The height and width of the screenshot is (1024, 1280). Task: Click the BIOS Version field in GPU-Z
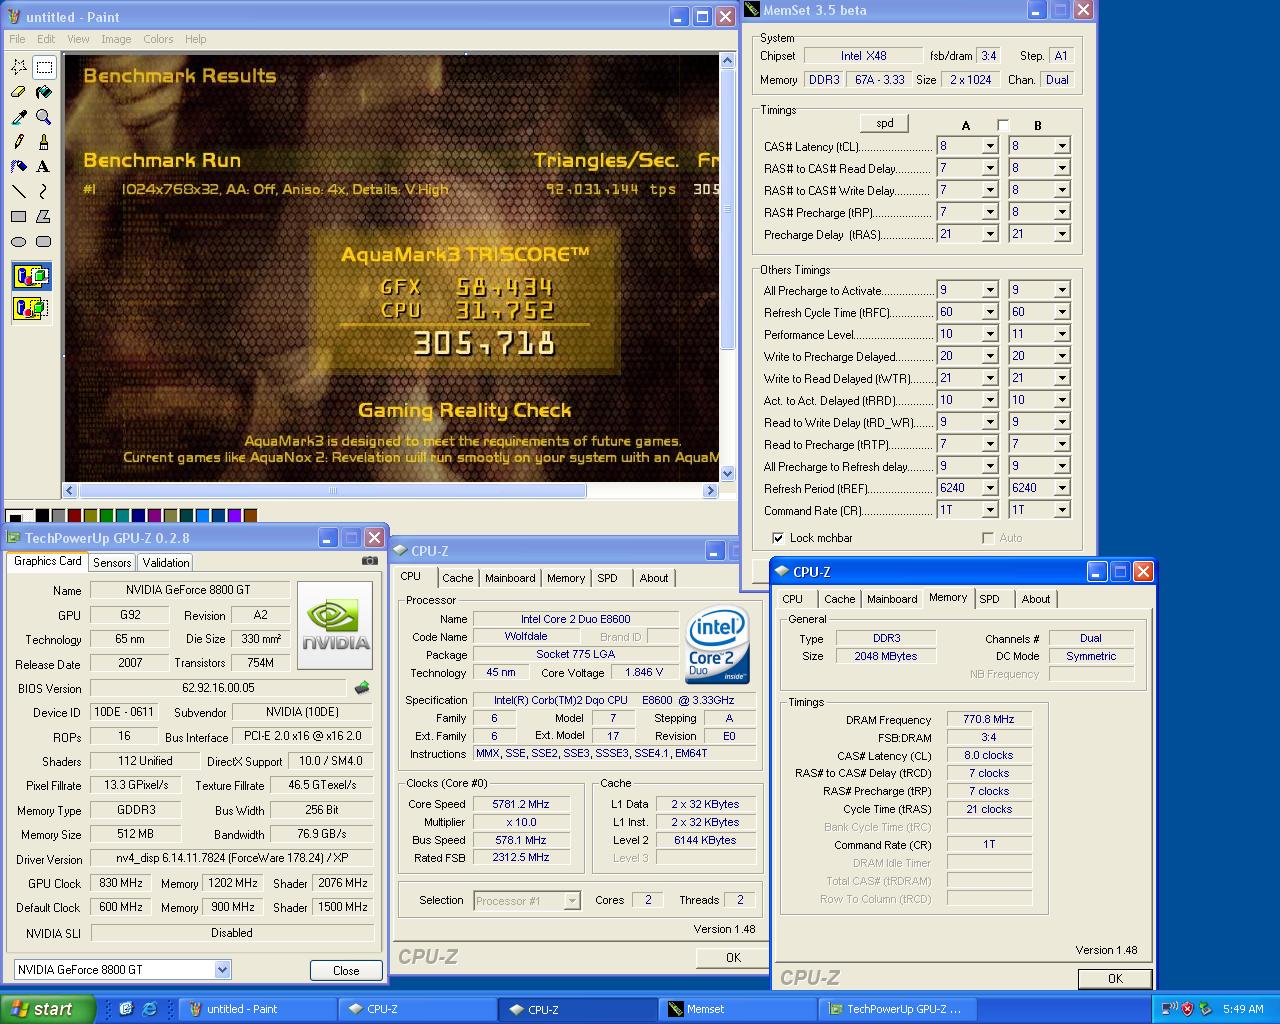point(218,688)
